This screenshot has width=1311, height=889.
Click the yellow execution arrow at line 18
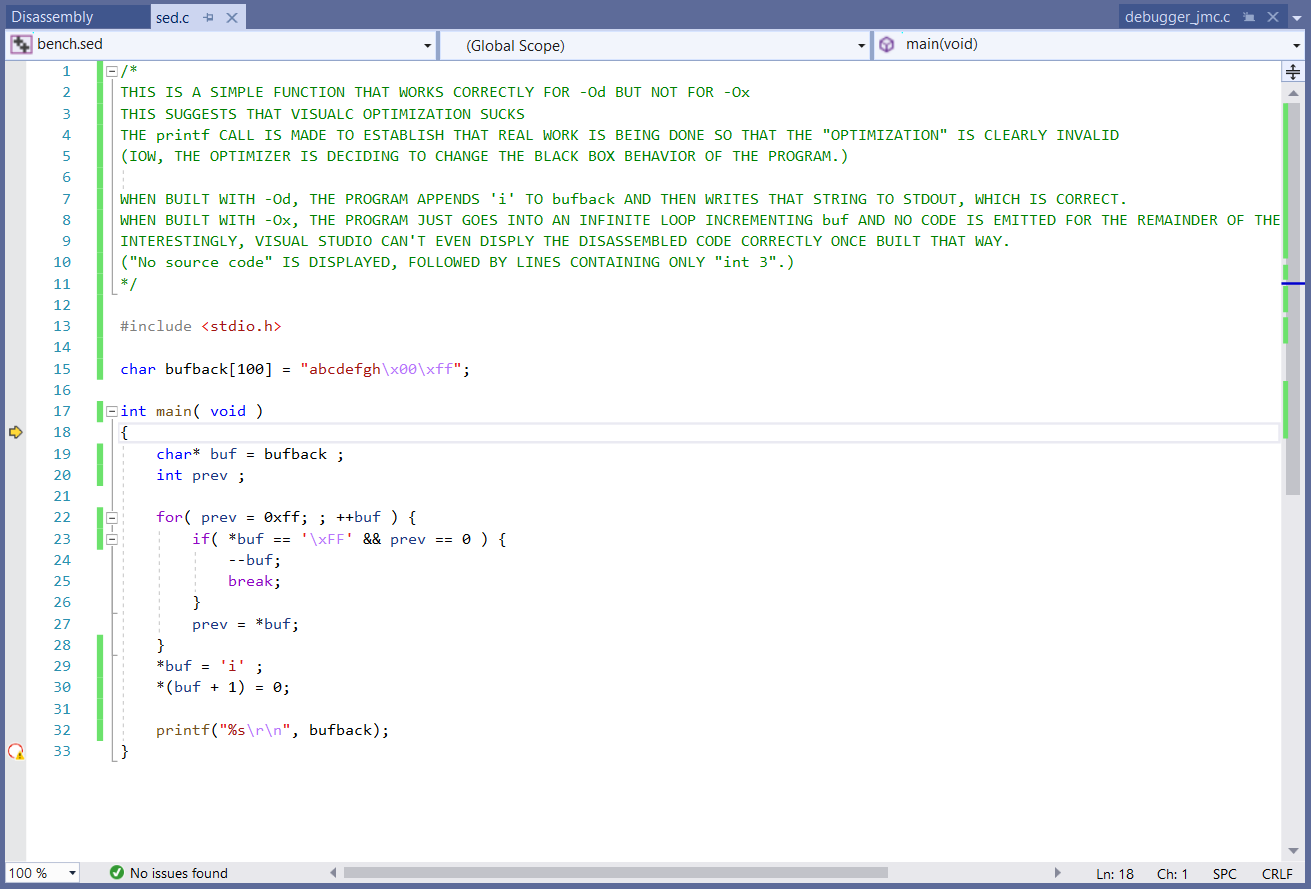(17, 432)
